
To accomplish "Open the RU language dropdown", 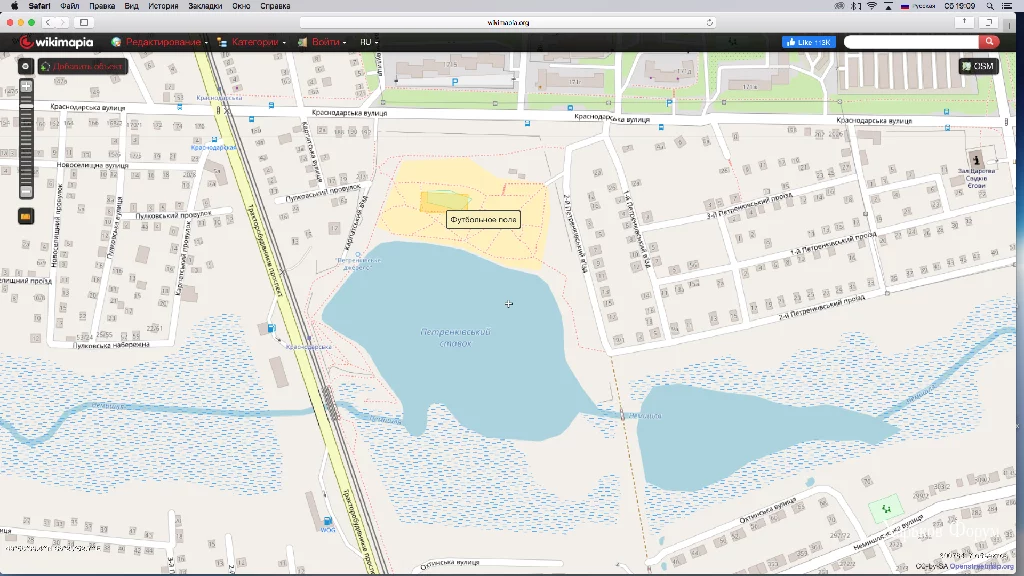I will 369,42.
